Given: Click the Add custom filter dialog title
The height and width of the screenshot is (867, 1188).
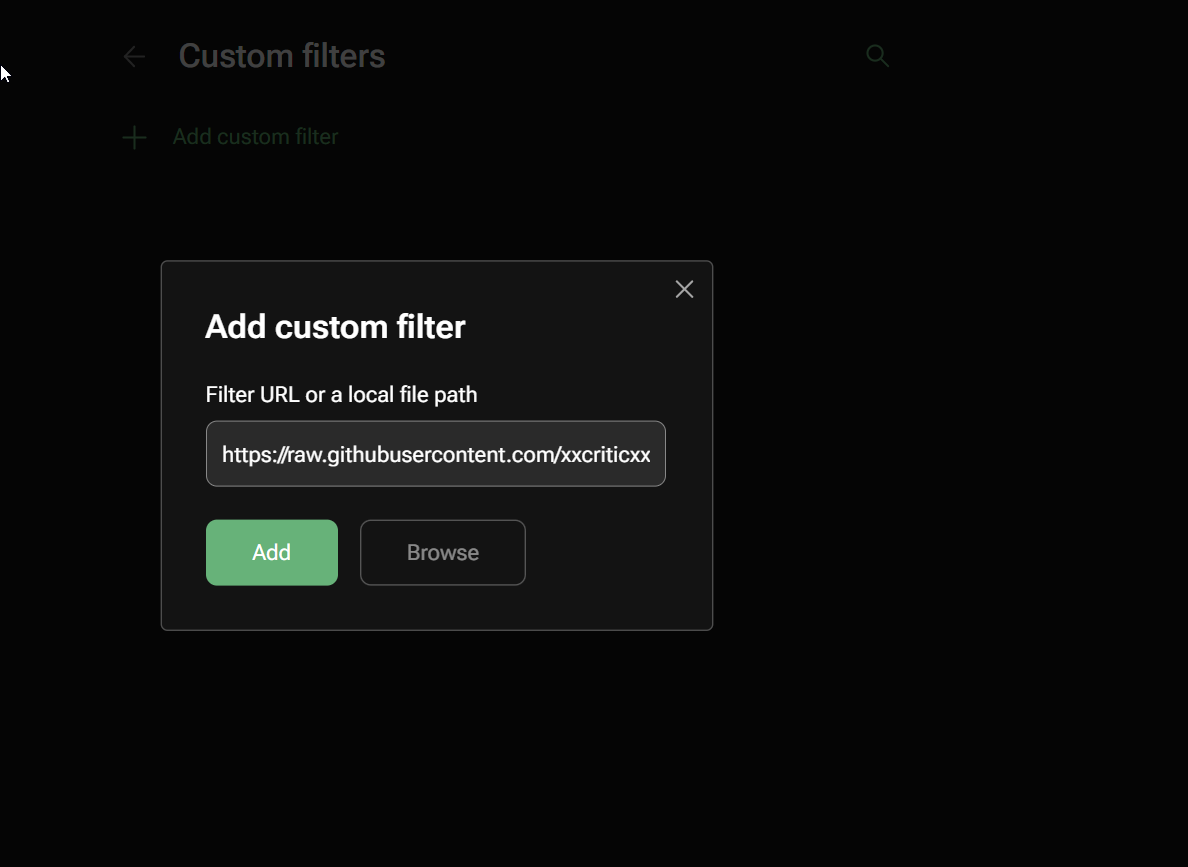Looking at the screenshot, I should [335, 327].
